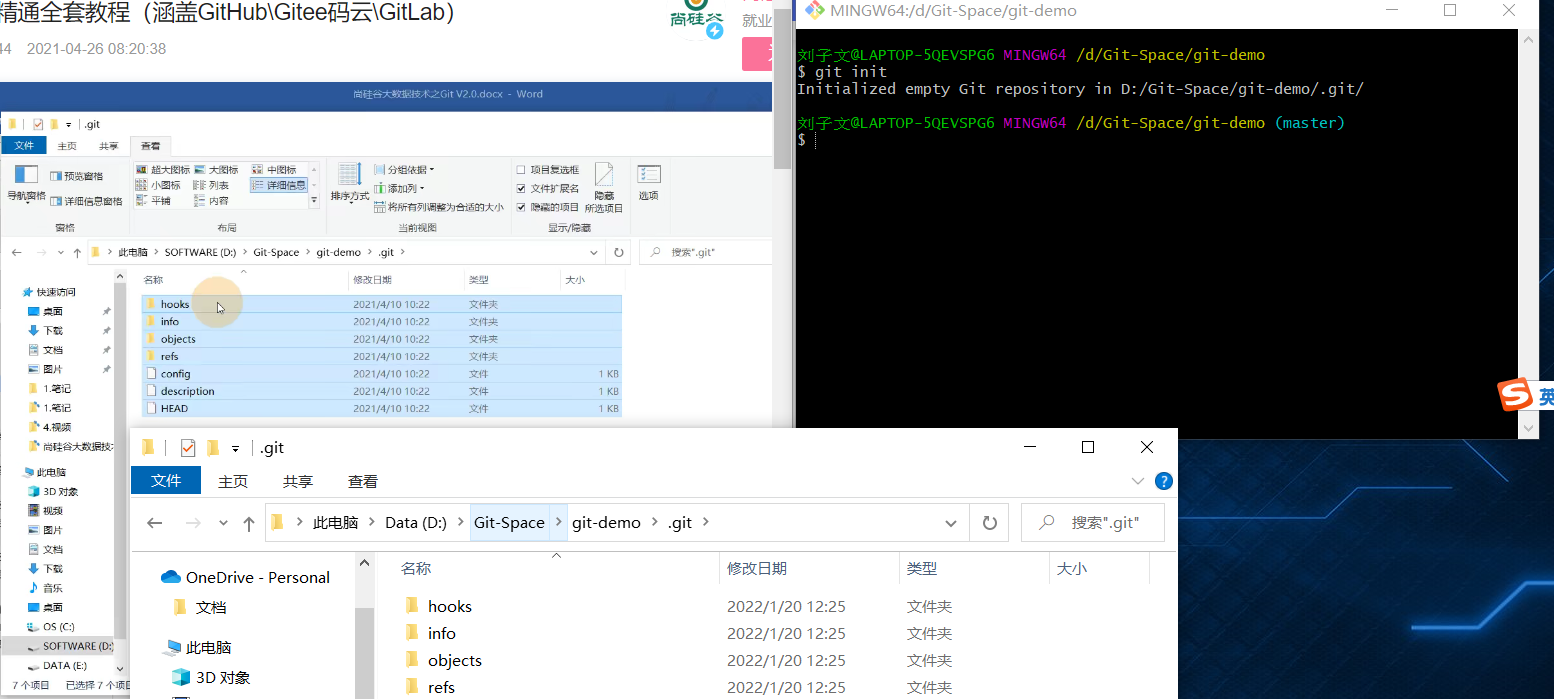Viewport: 1554px width, 699px height.
Task: Go up one level in background Explorer
Action: 78,252
